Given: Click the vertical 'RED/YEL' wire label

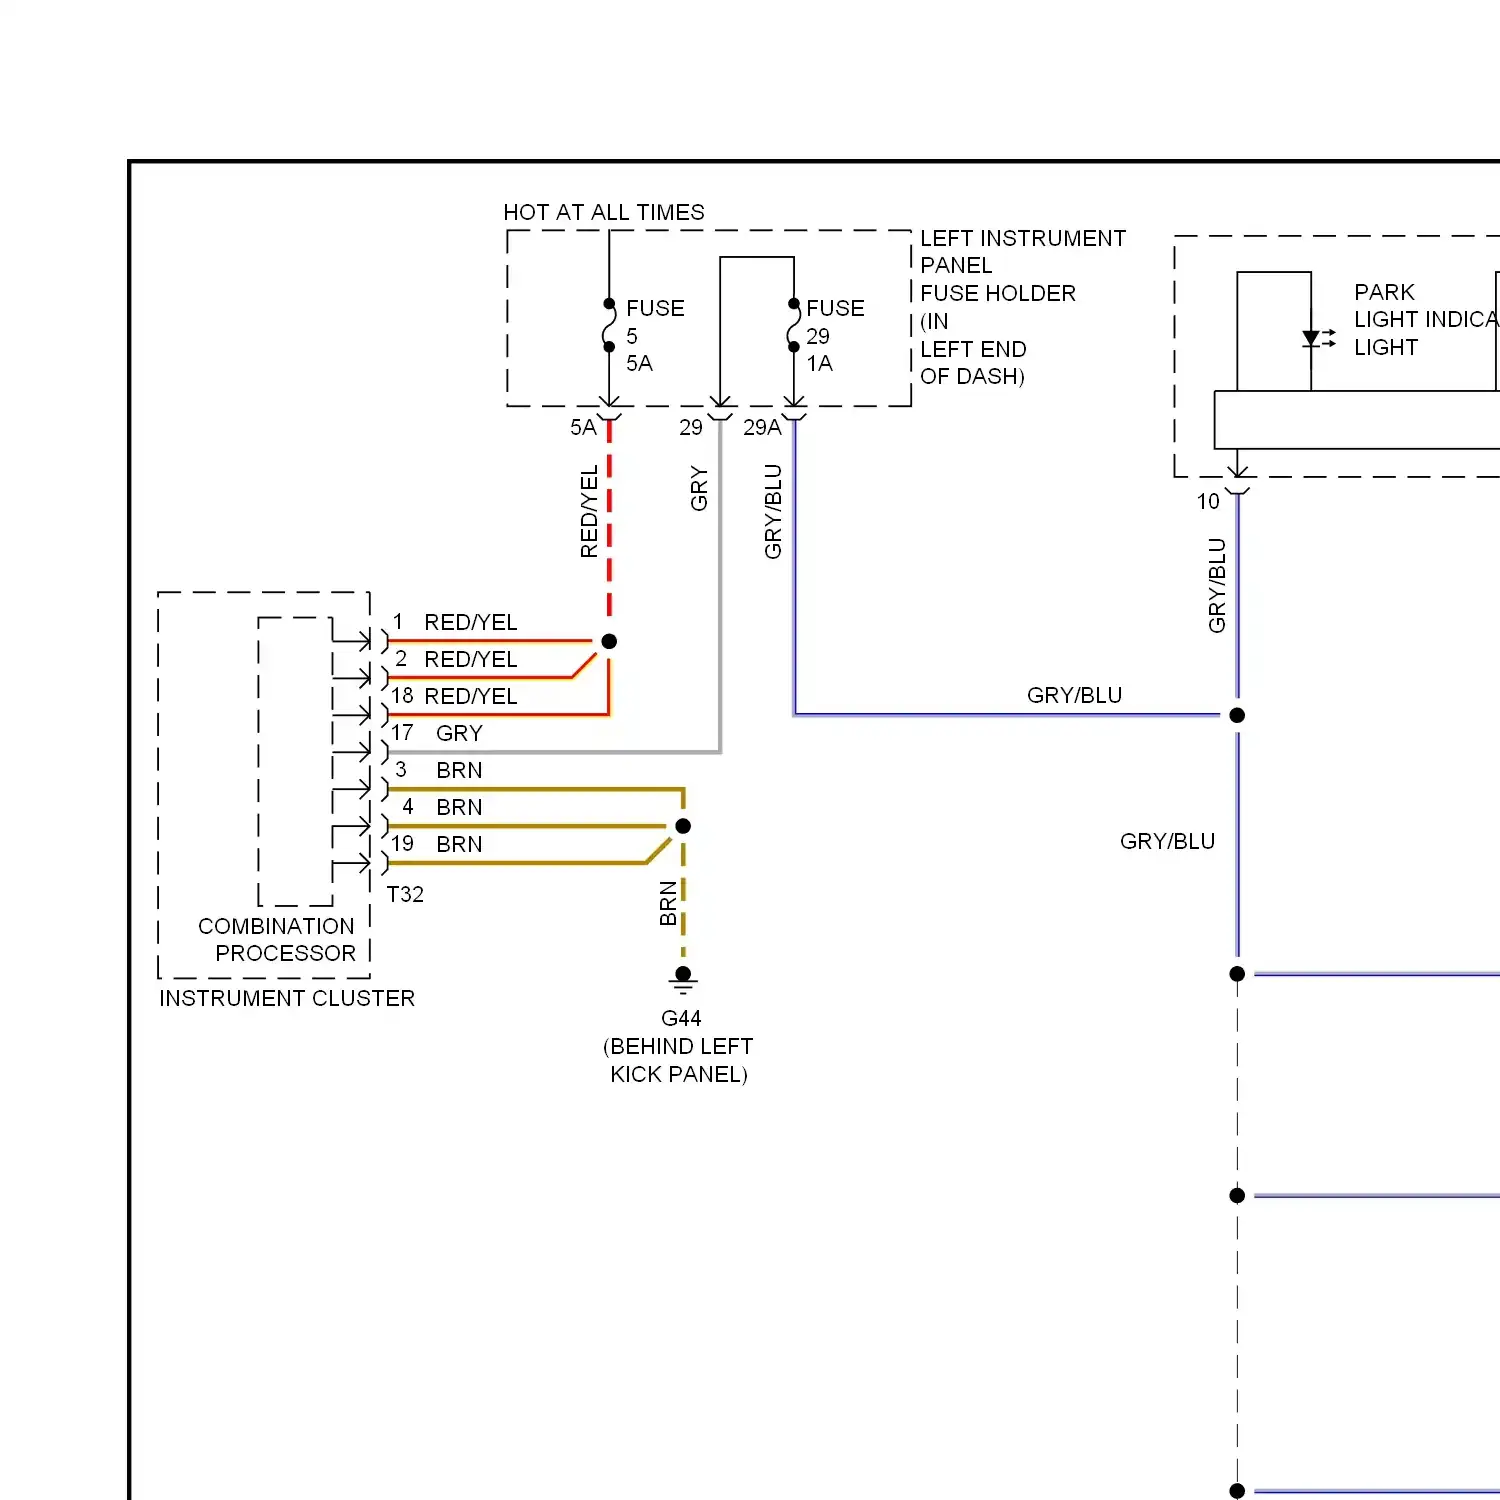Looking at the screenshot, I should (x=589, y=511).
